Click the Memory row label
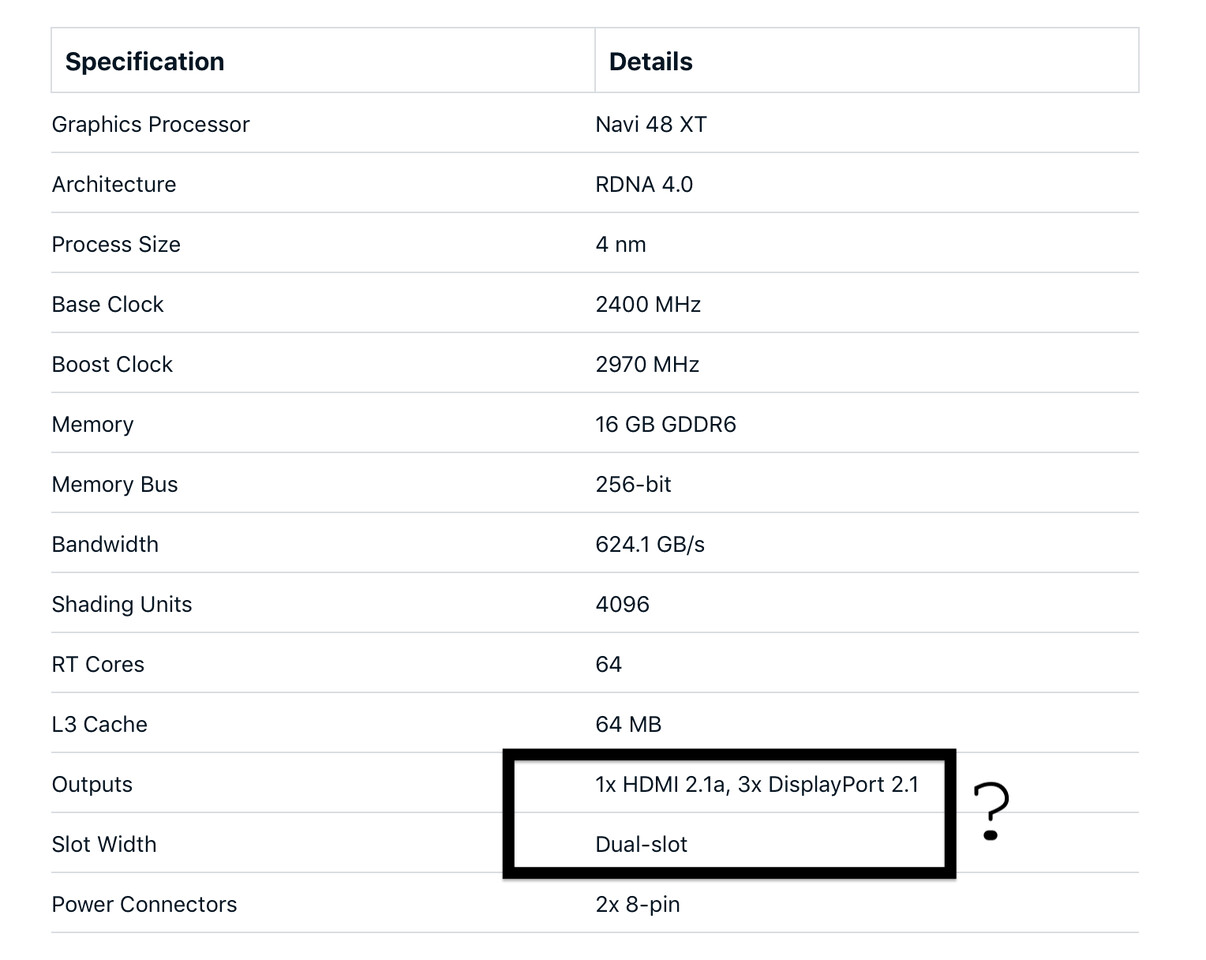This screenshot has height=960, width=1206. [93, 425]
